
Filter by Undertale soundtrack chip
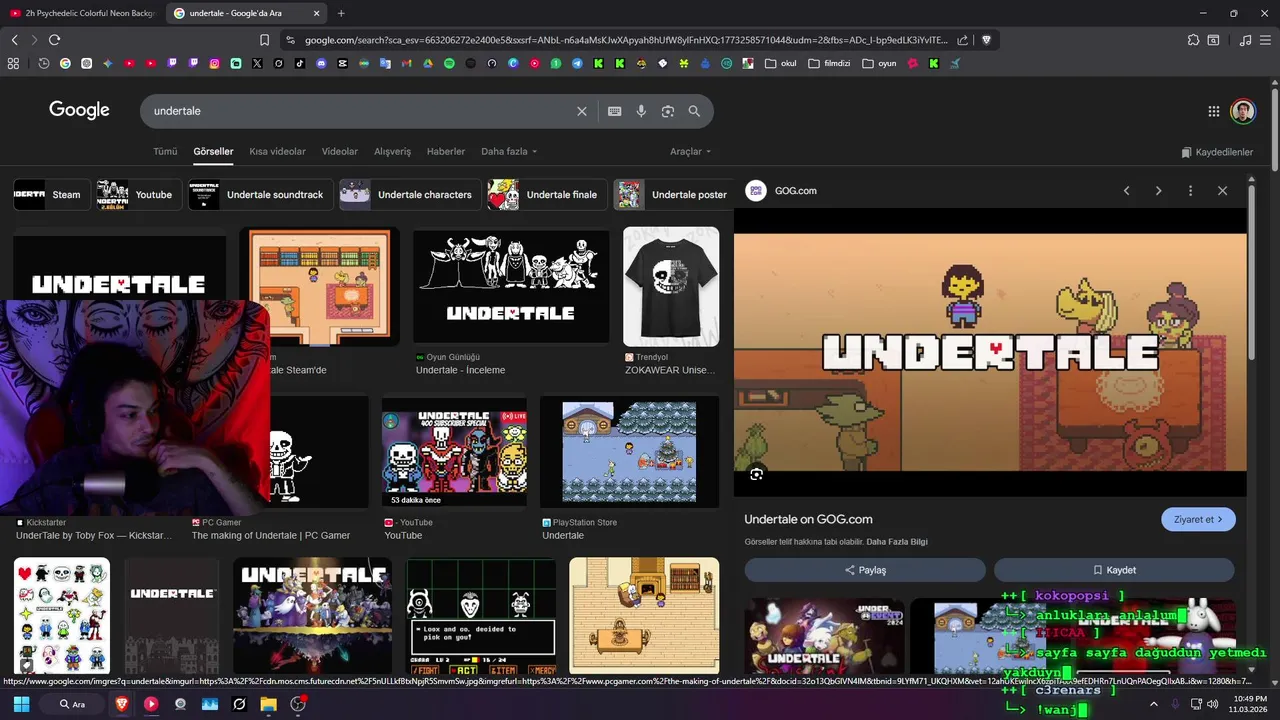(260, 195)
